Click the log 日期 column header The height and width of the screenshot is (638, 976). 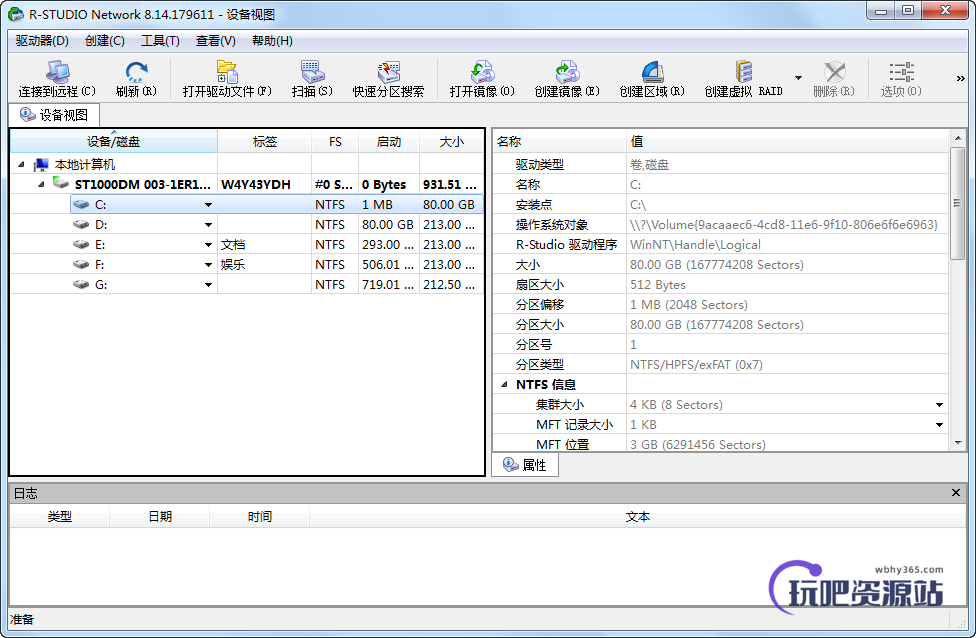point(160,517)
